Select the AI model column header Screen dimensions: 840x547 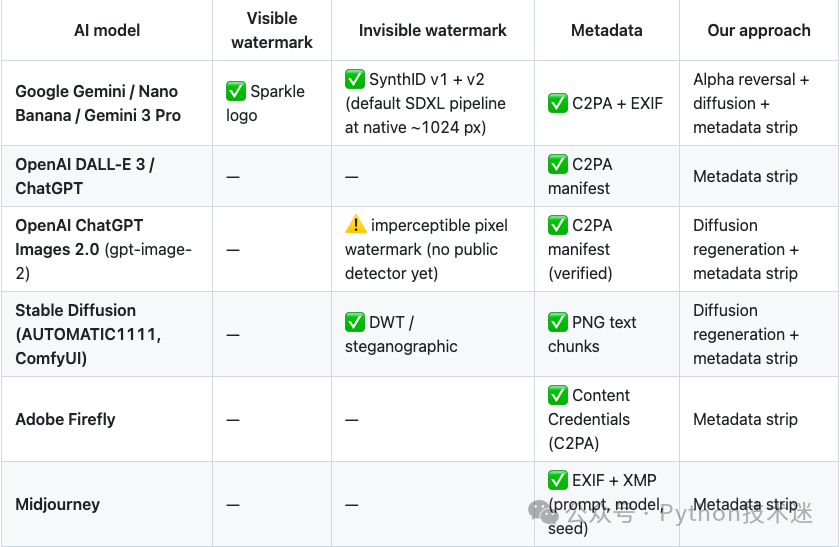click(107, 30)
